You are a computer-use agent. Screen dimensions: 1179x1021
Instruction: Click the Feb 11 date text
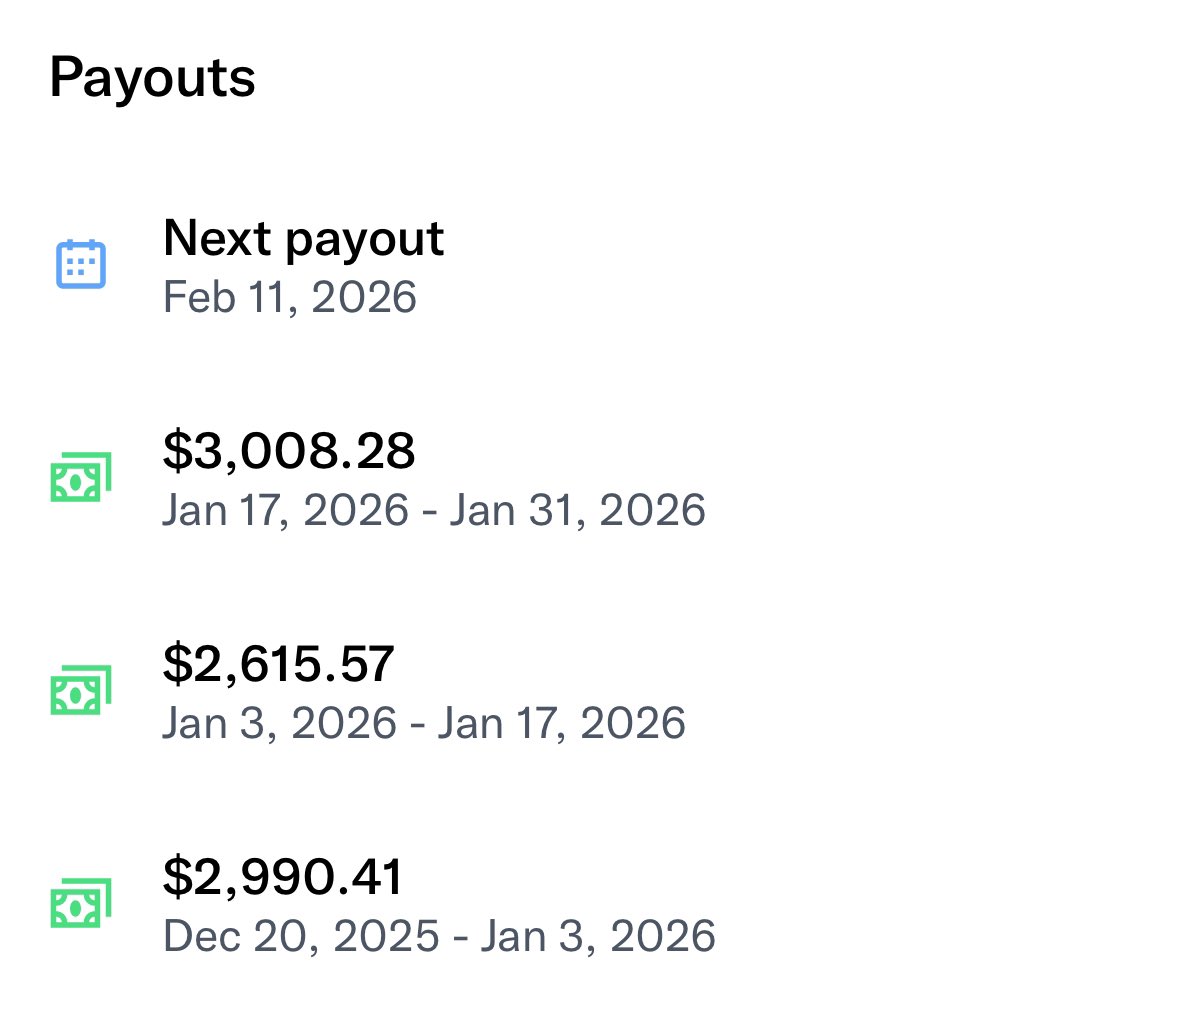[x=226, y=298]
